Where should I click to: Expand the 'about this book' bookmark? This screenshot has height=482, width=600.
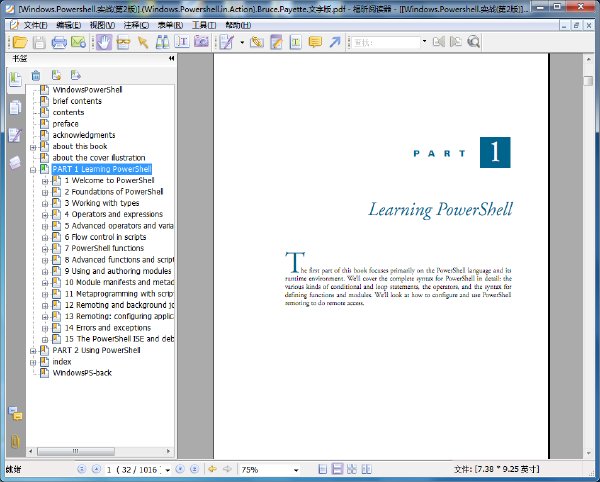(x=33, y=147)
